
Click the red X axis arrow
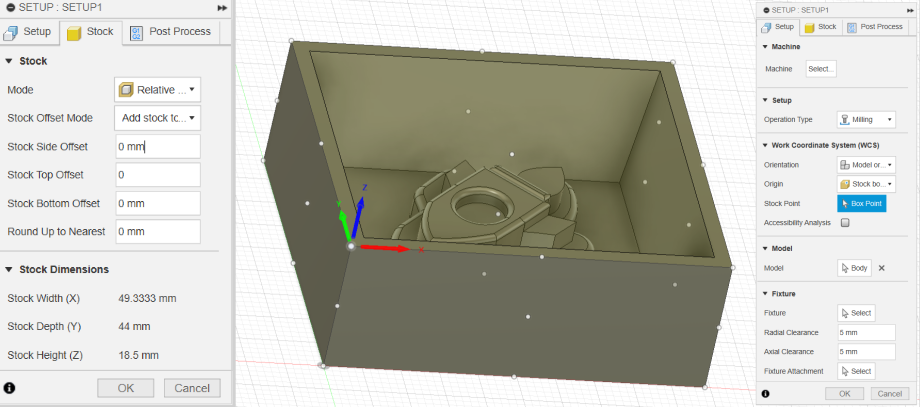pos(385,248)
